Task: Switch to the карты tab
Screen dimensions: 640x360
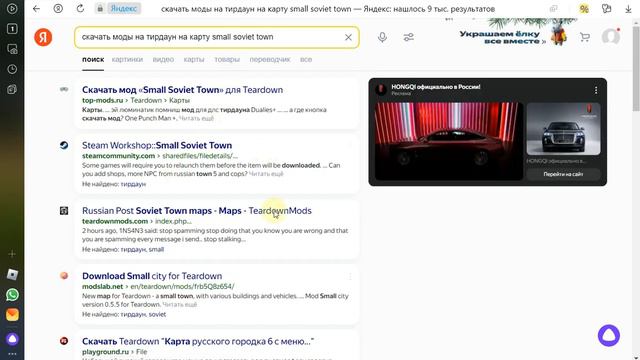Action: coord(194,60)
